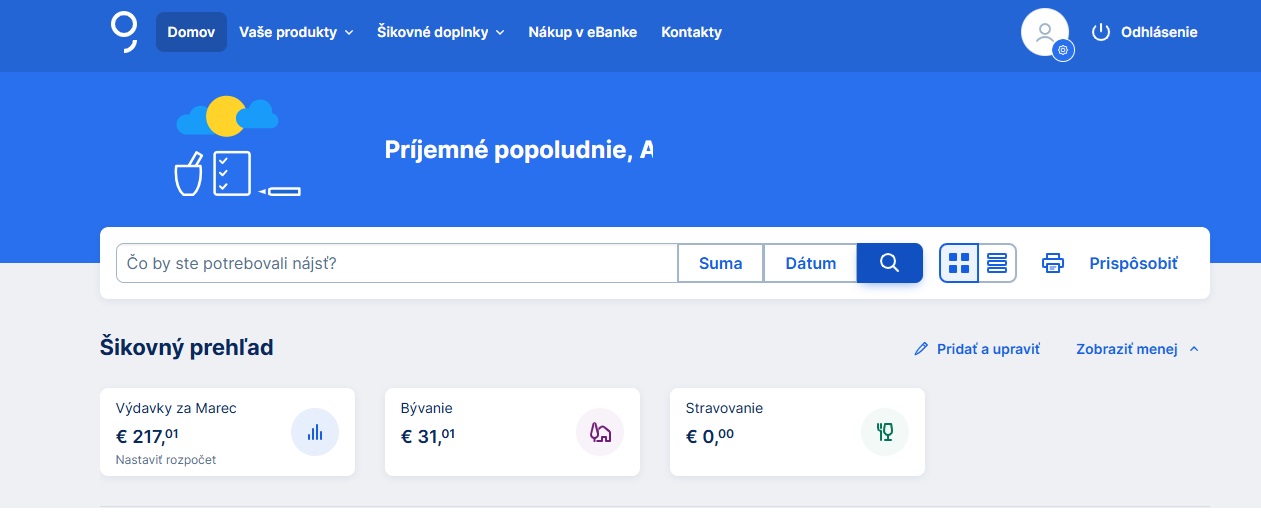Expand the Vaše produkty menu
Image resolution: width=1261 pixels, height=518 pixels.
[296, 32]
